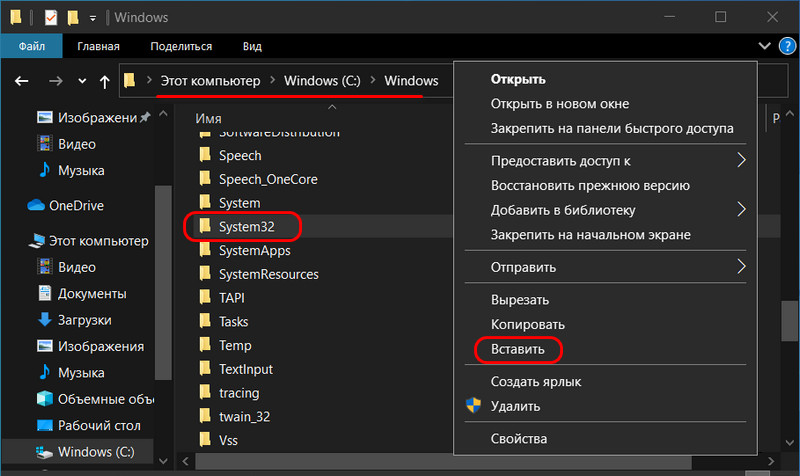Select the TextInput folder
800x476 pixels.
[x=236, y=369]
